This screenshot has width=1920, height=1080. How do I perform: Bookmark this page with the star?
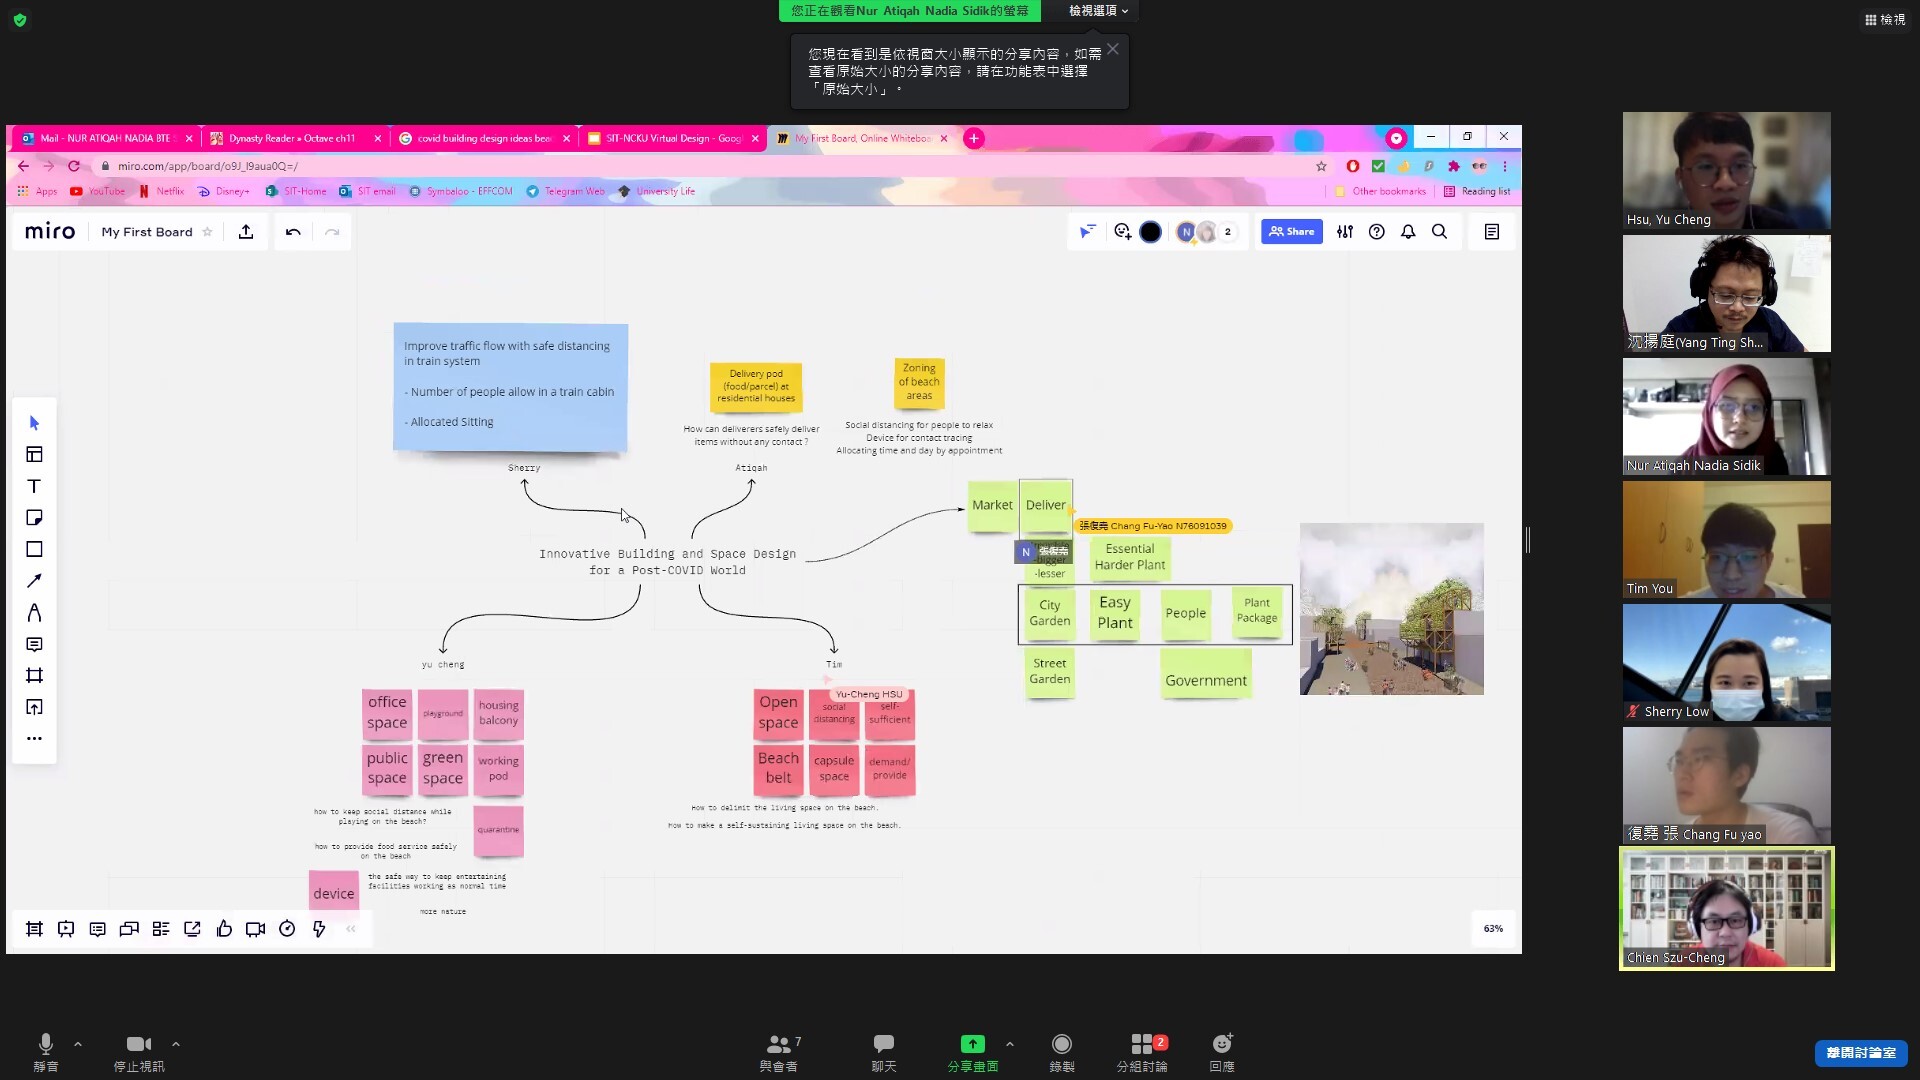pos(1321,166)
